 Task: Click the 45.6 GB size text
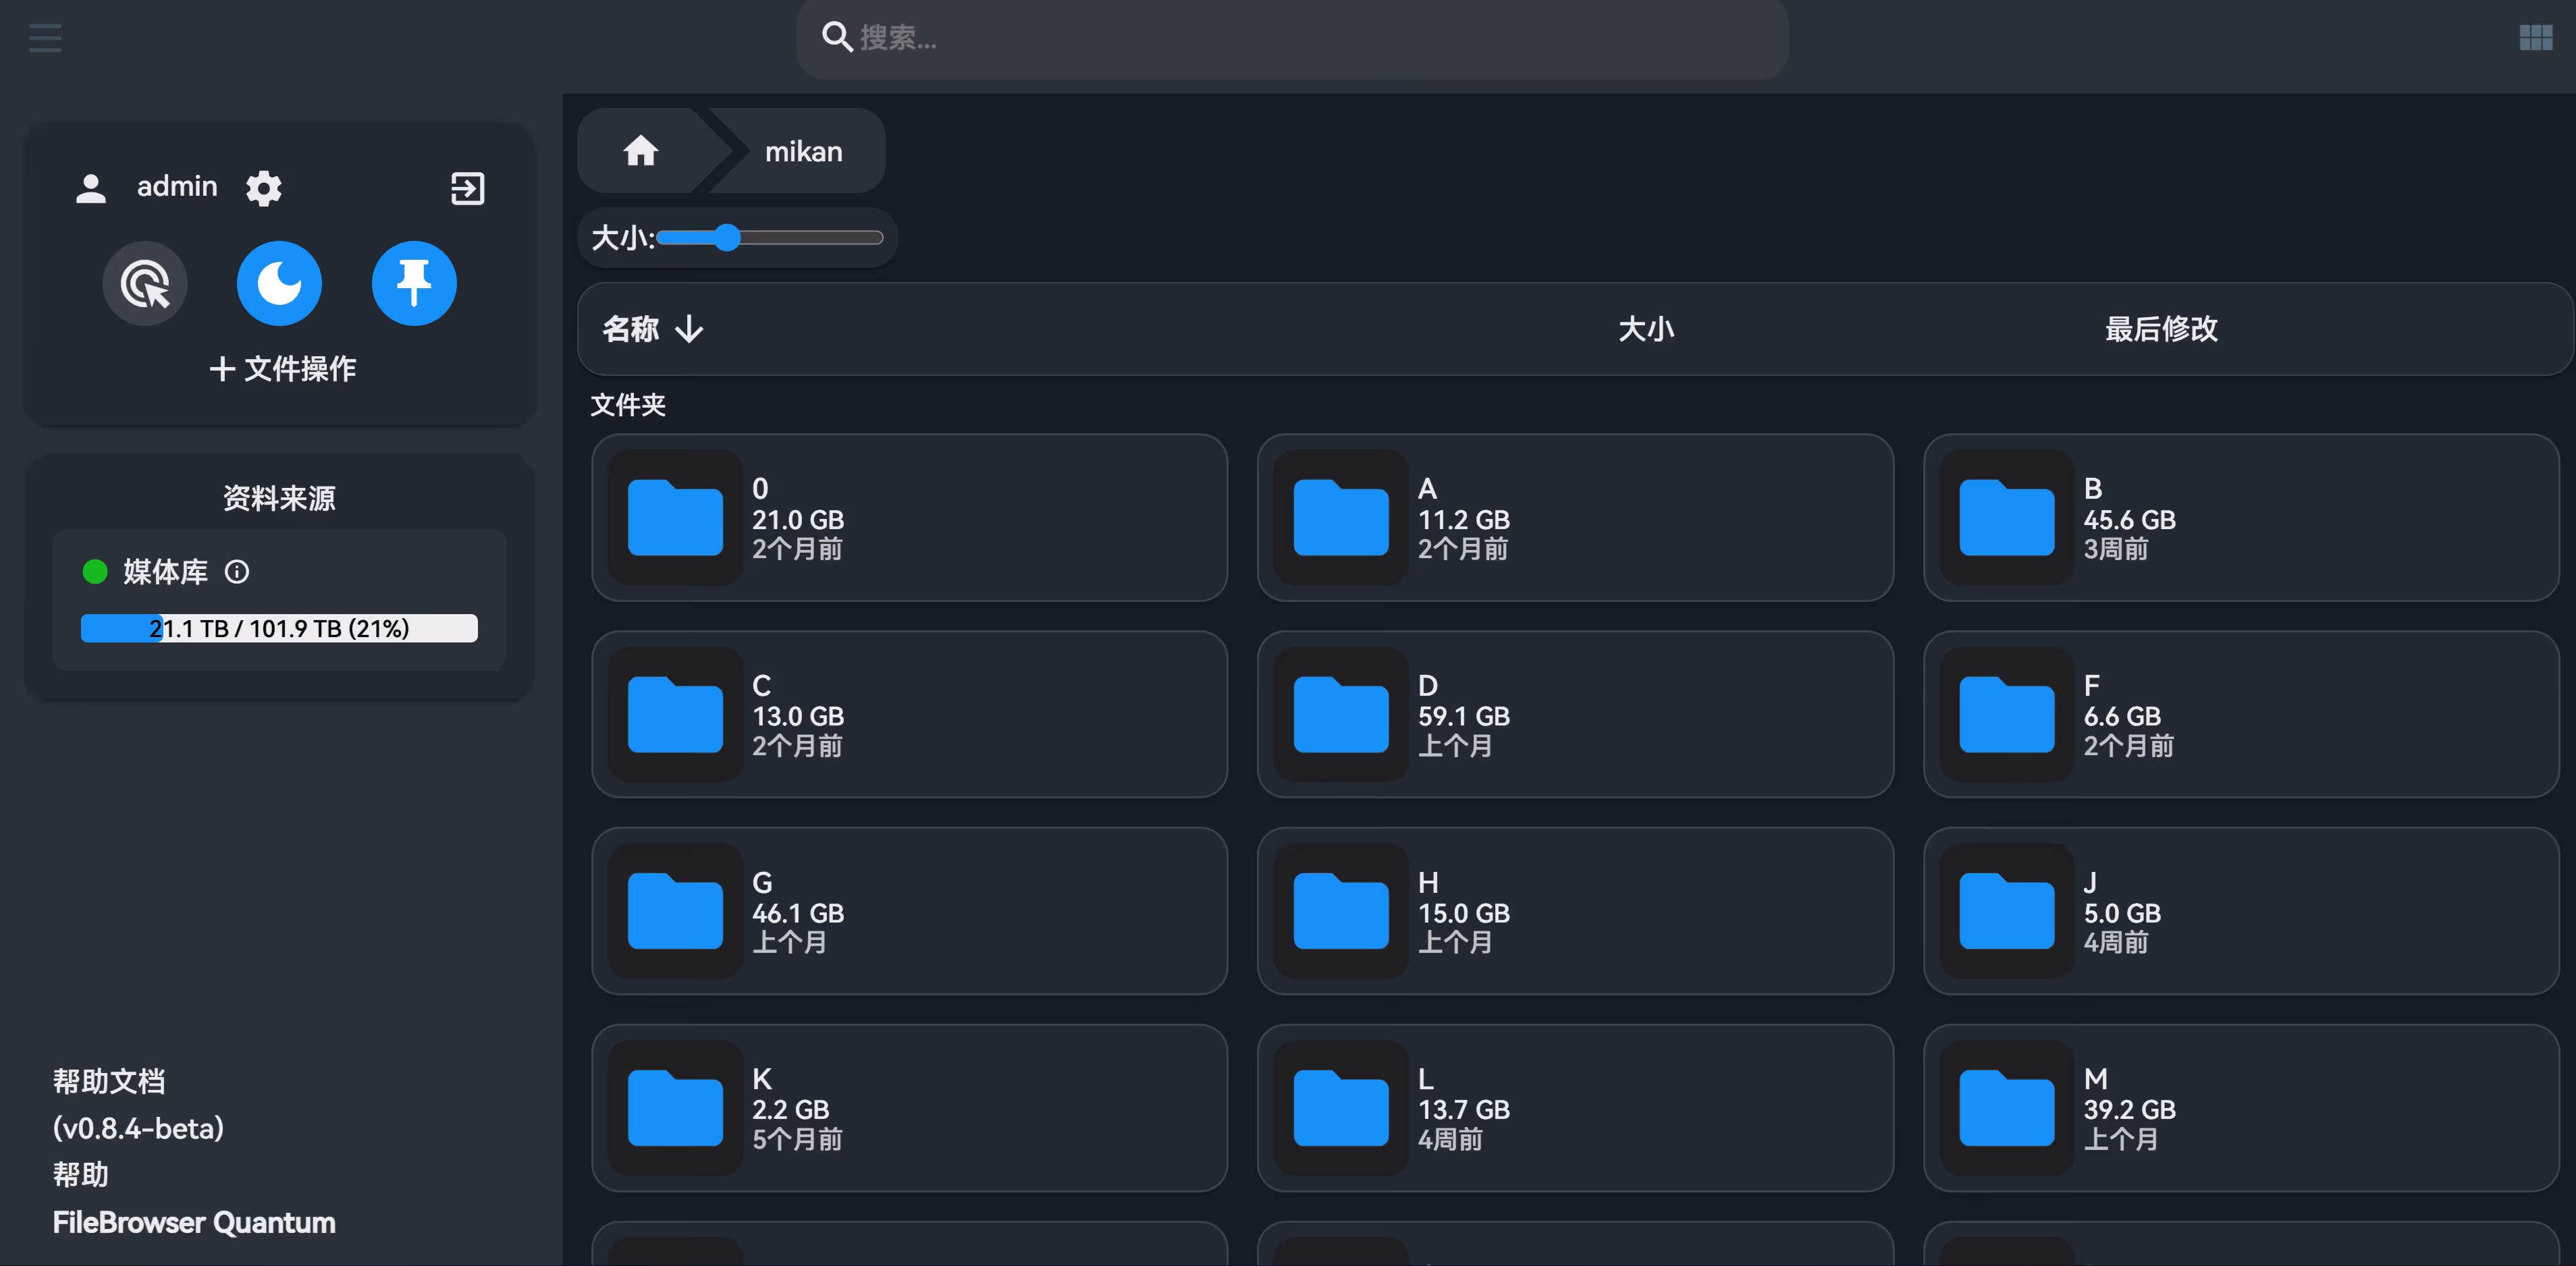[2129, 520]
